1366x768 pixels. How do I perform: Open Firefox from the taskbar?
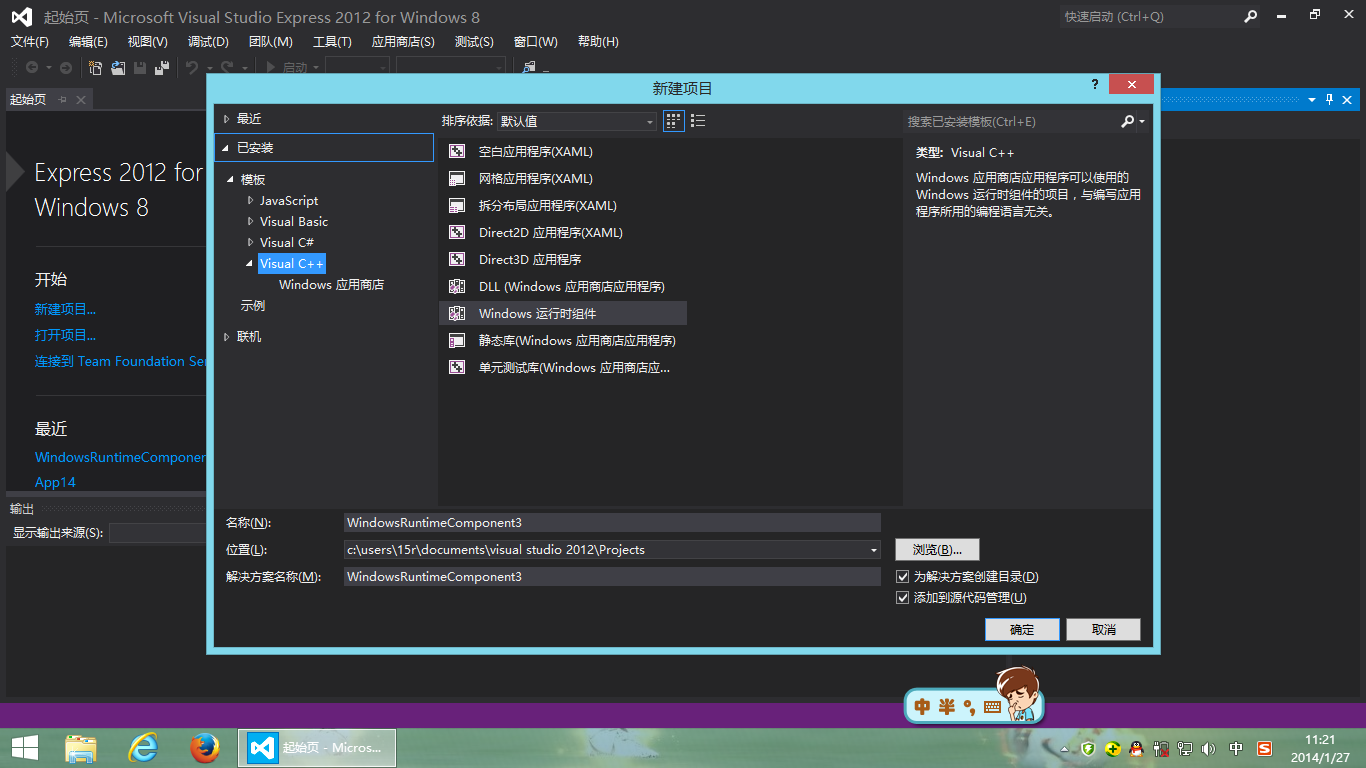204,747
